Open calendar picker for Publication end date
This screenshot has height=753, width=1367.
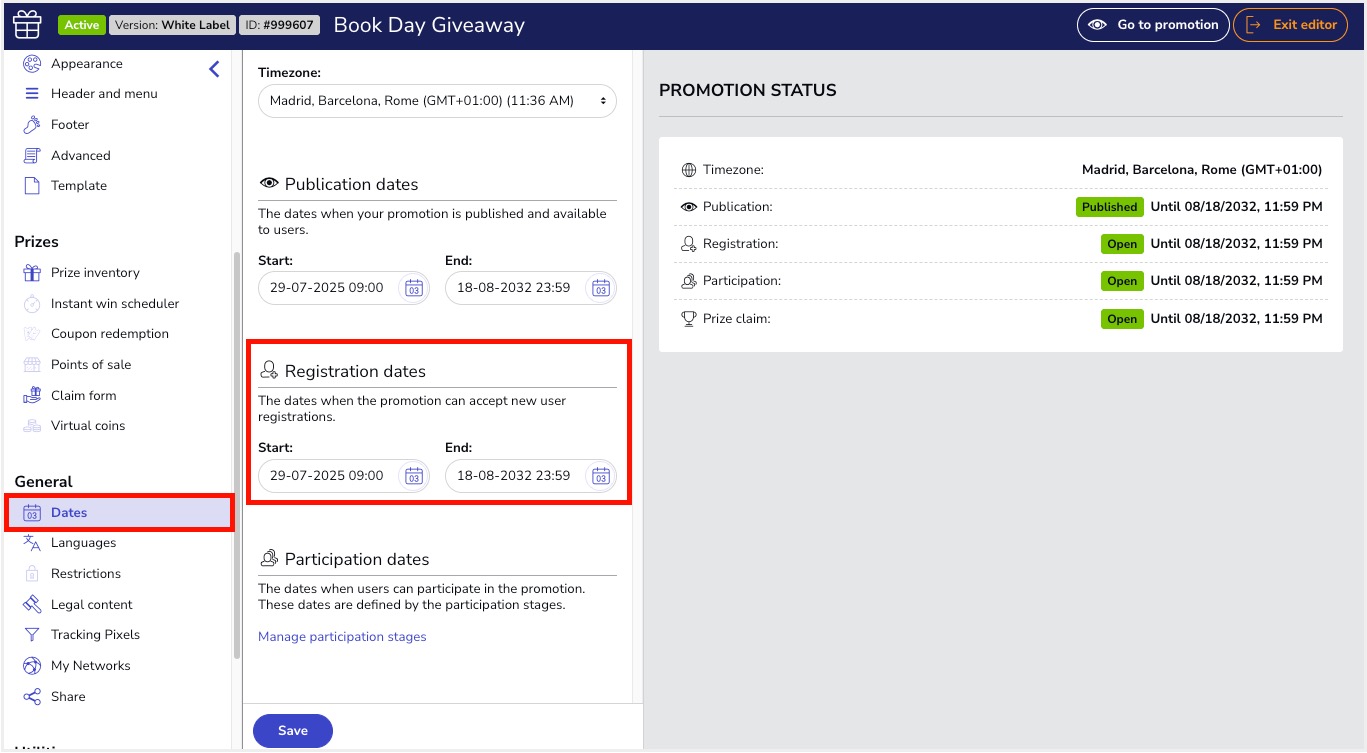click(600, 288)
